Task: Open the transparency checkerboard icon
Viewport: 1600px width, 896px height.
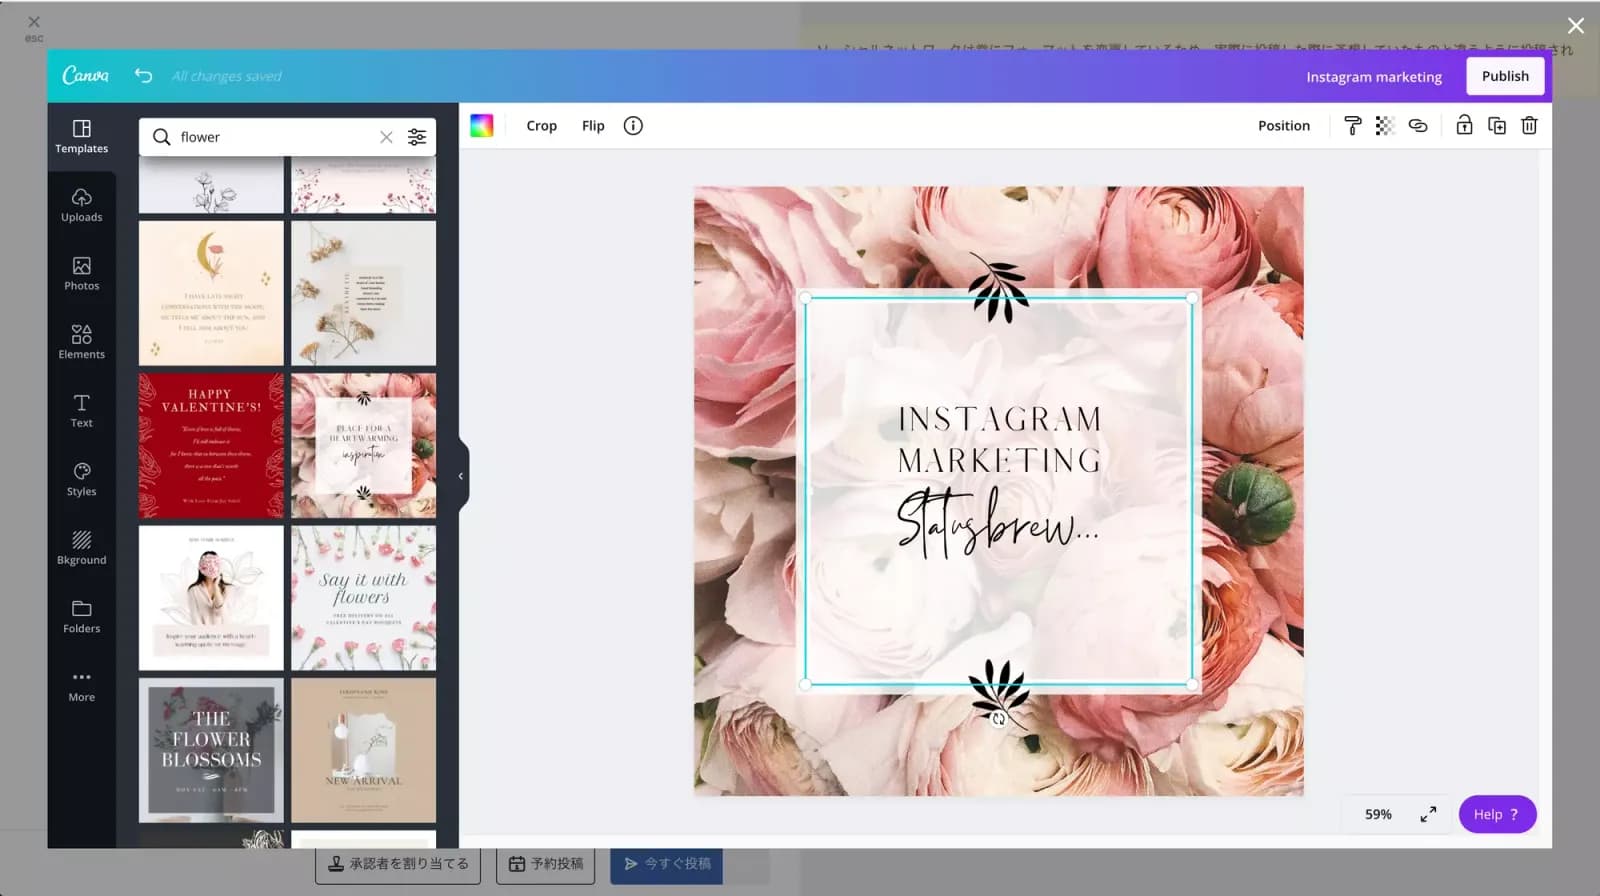Action: pos(1385,126)
